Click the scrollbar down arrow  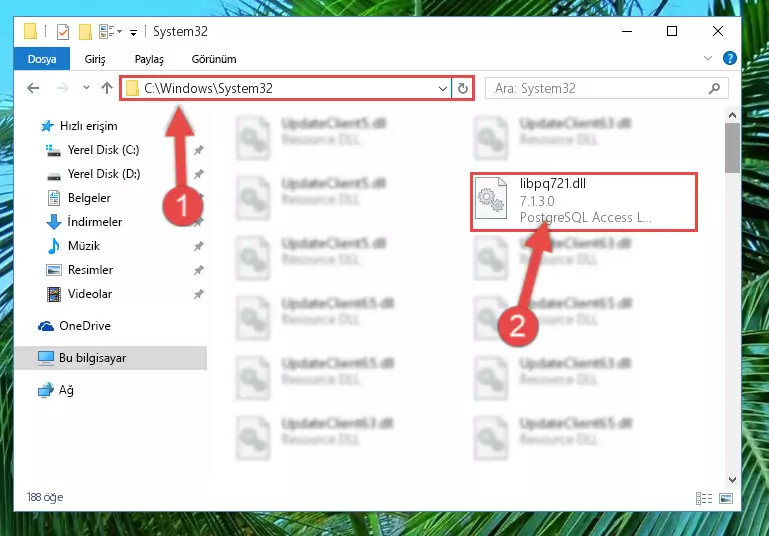(x=732, y=480)
